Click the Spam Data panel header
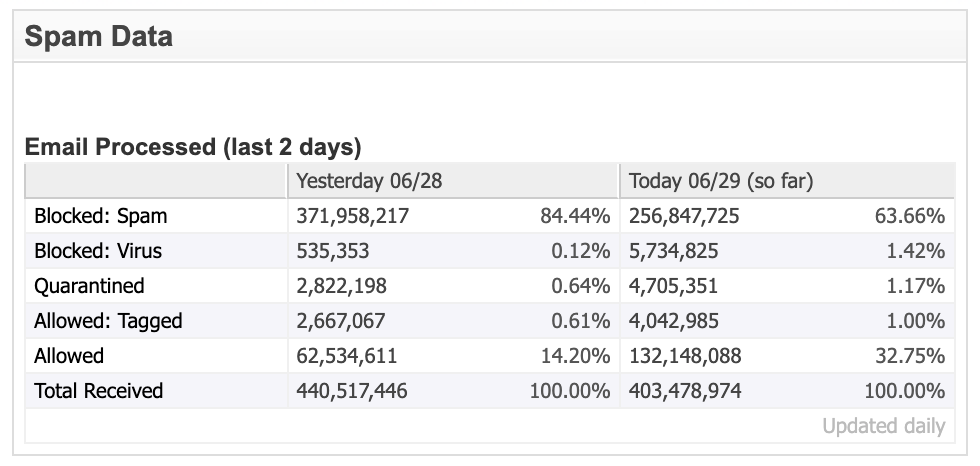Screen dimensions: 980x466 click(489, 36)
